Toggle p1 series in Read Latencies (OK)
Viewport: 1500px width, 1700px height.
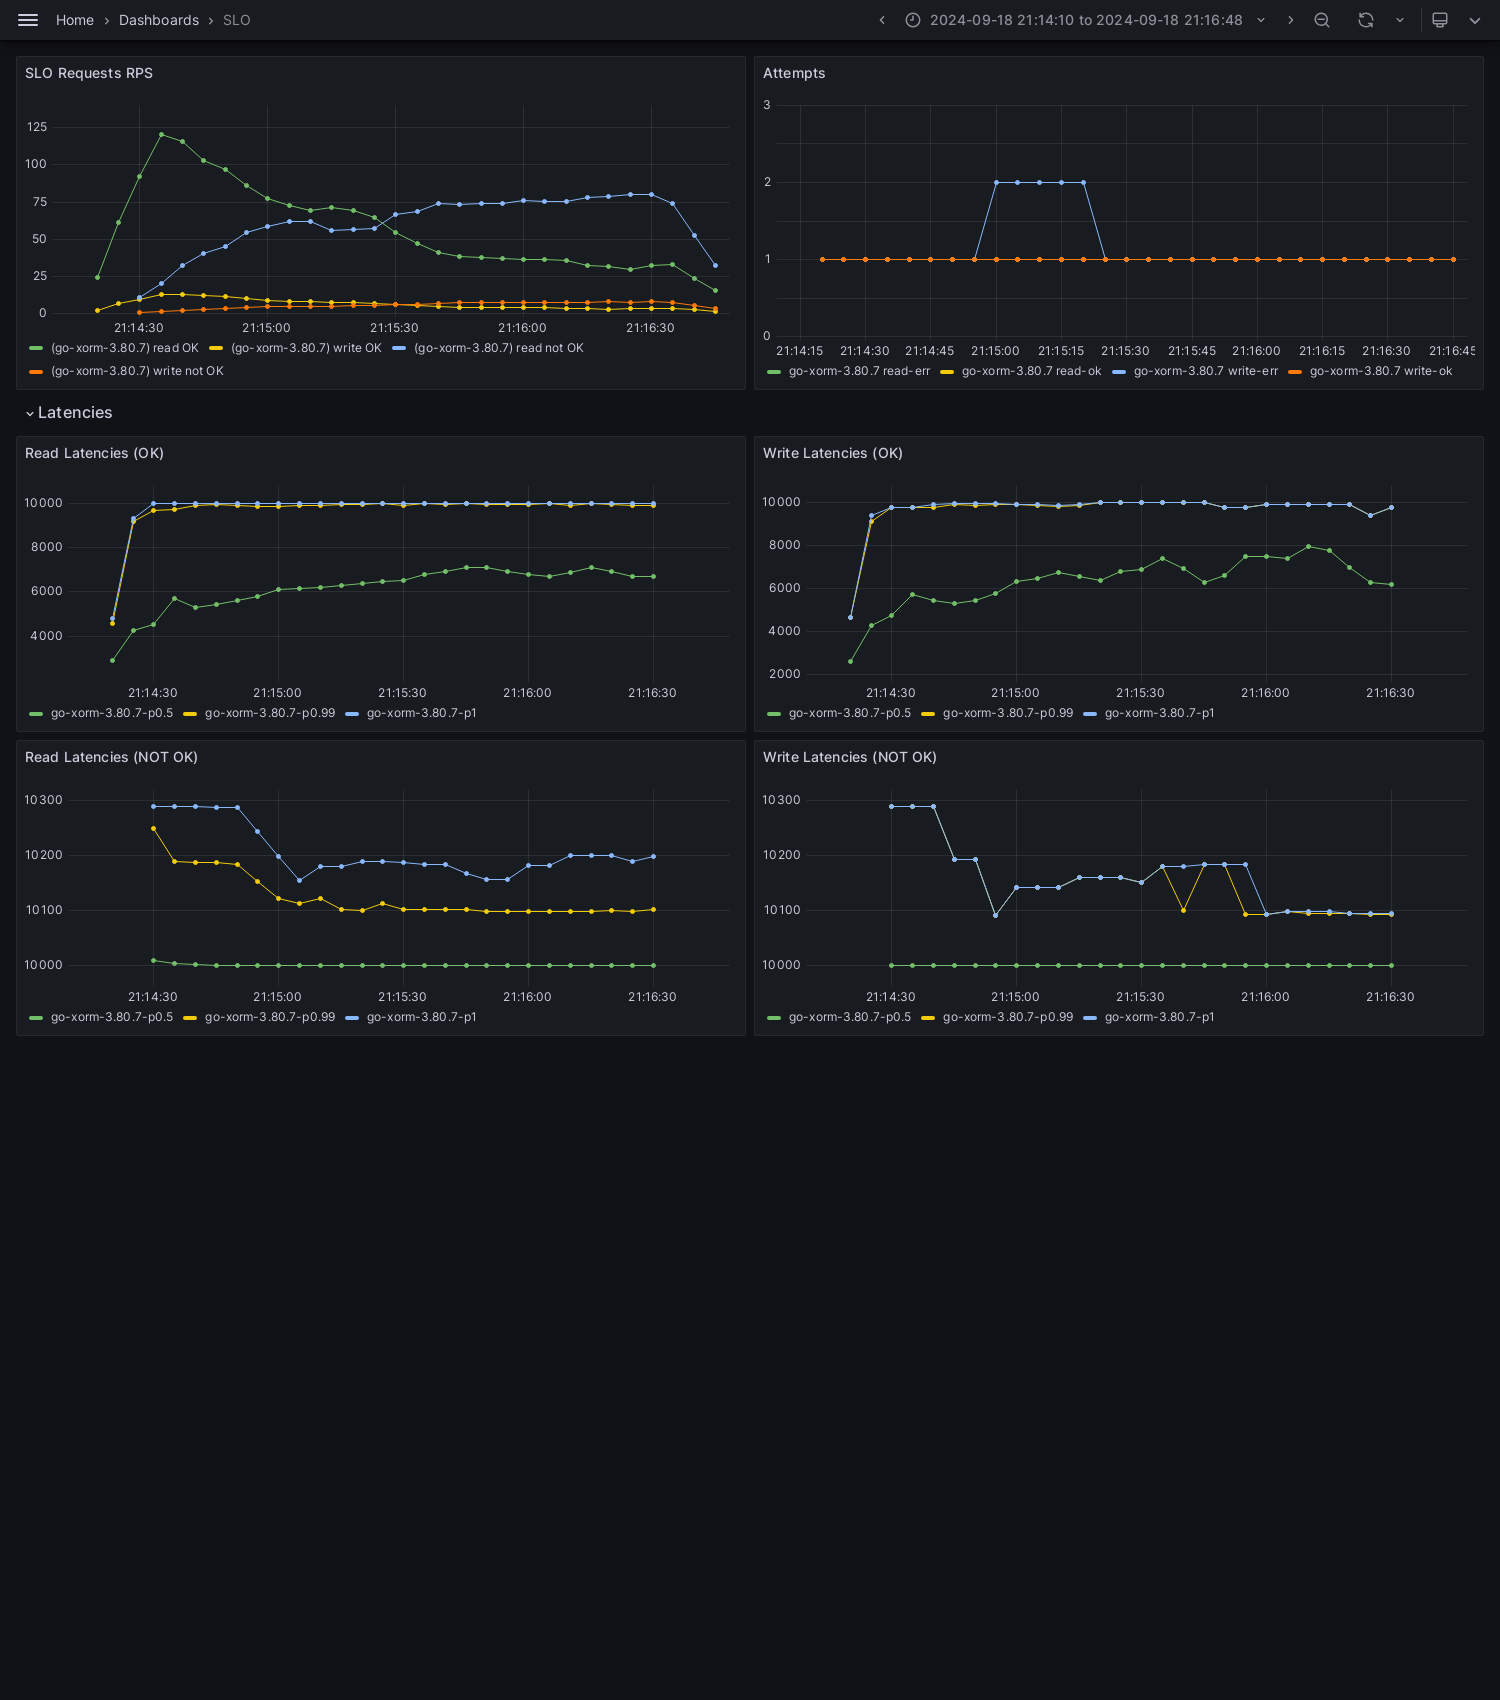422,713
